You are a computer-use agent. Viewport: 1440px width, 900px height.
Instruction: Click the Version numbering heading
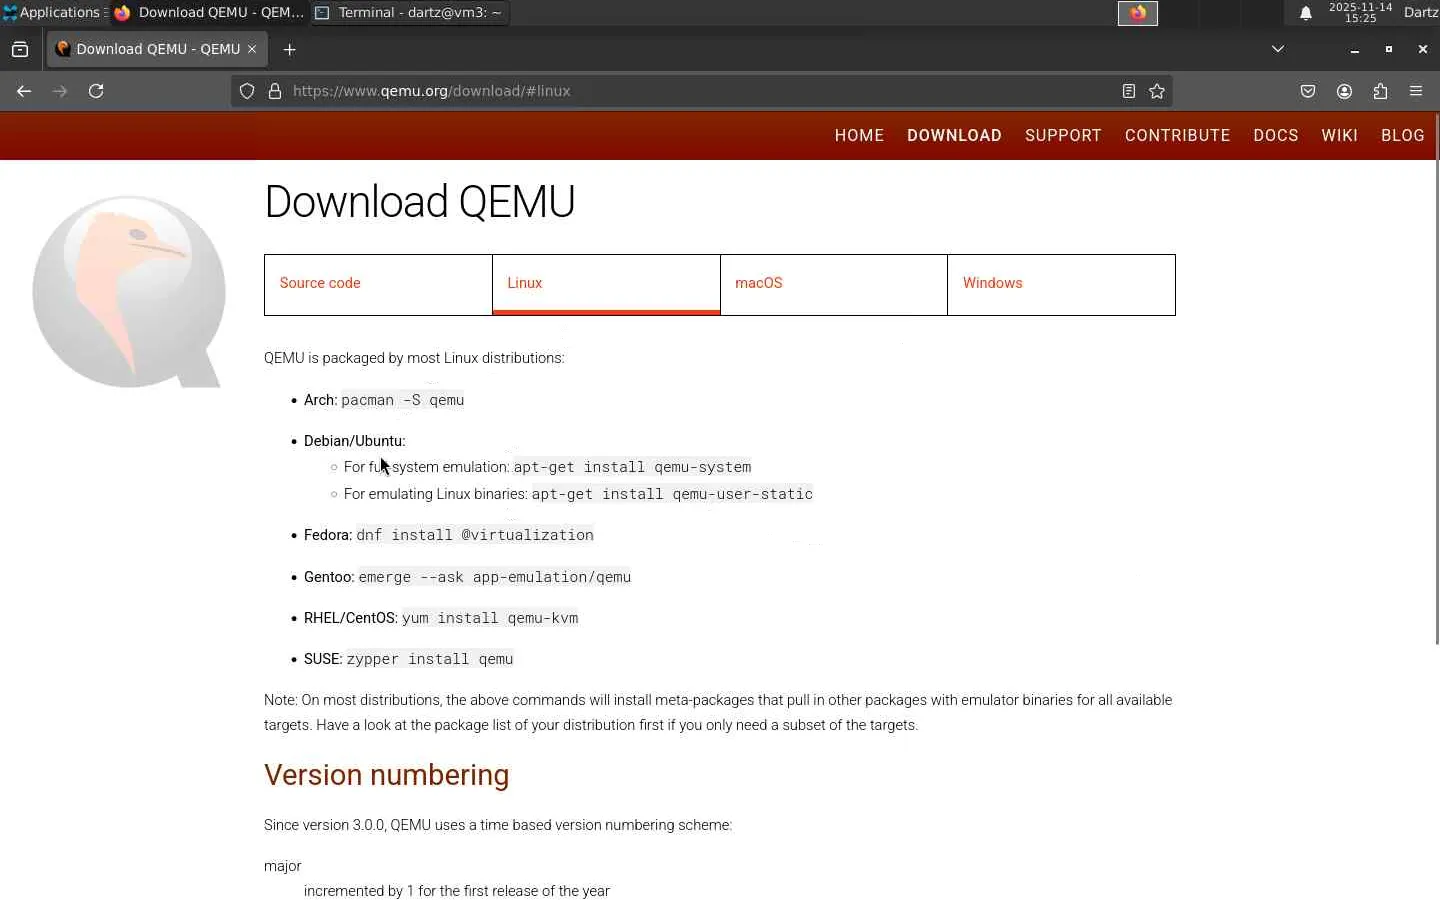[x=387, y=775]
